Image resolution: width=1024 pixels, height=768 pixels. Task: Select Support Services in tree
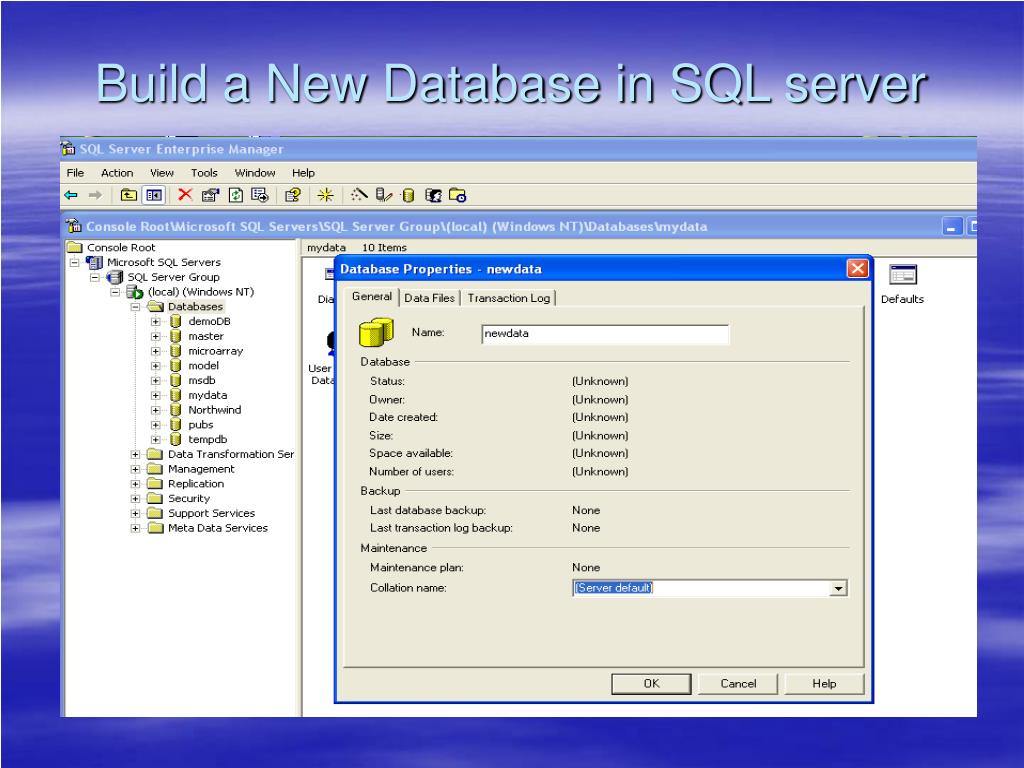211,513
